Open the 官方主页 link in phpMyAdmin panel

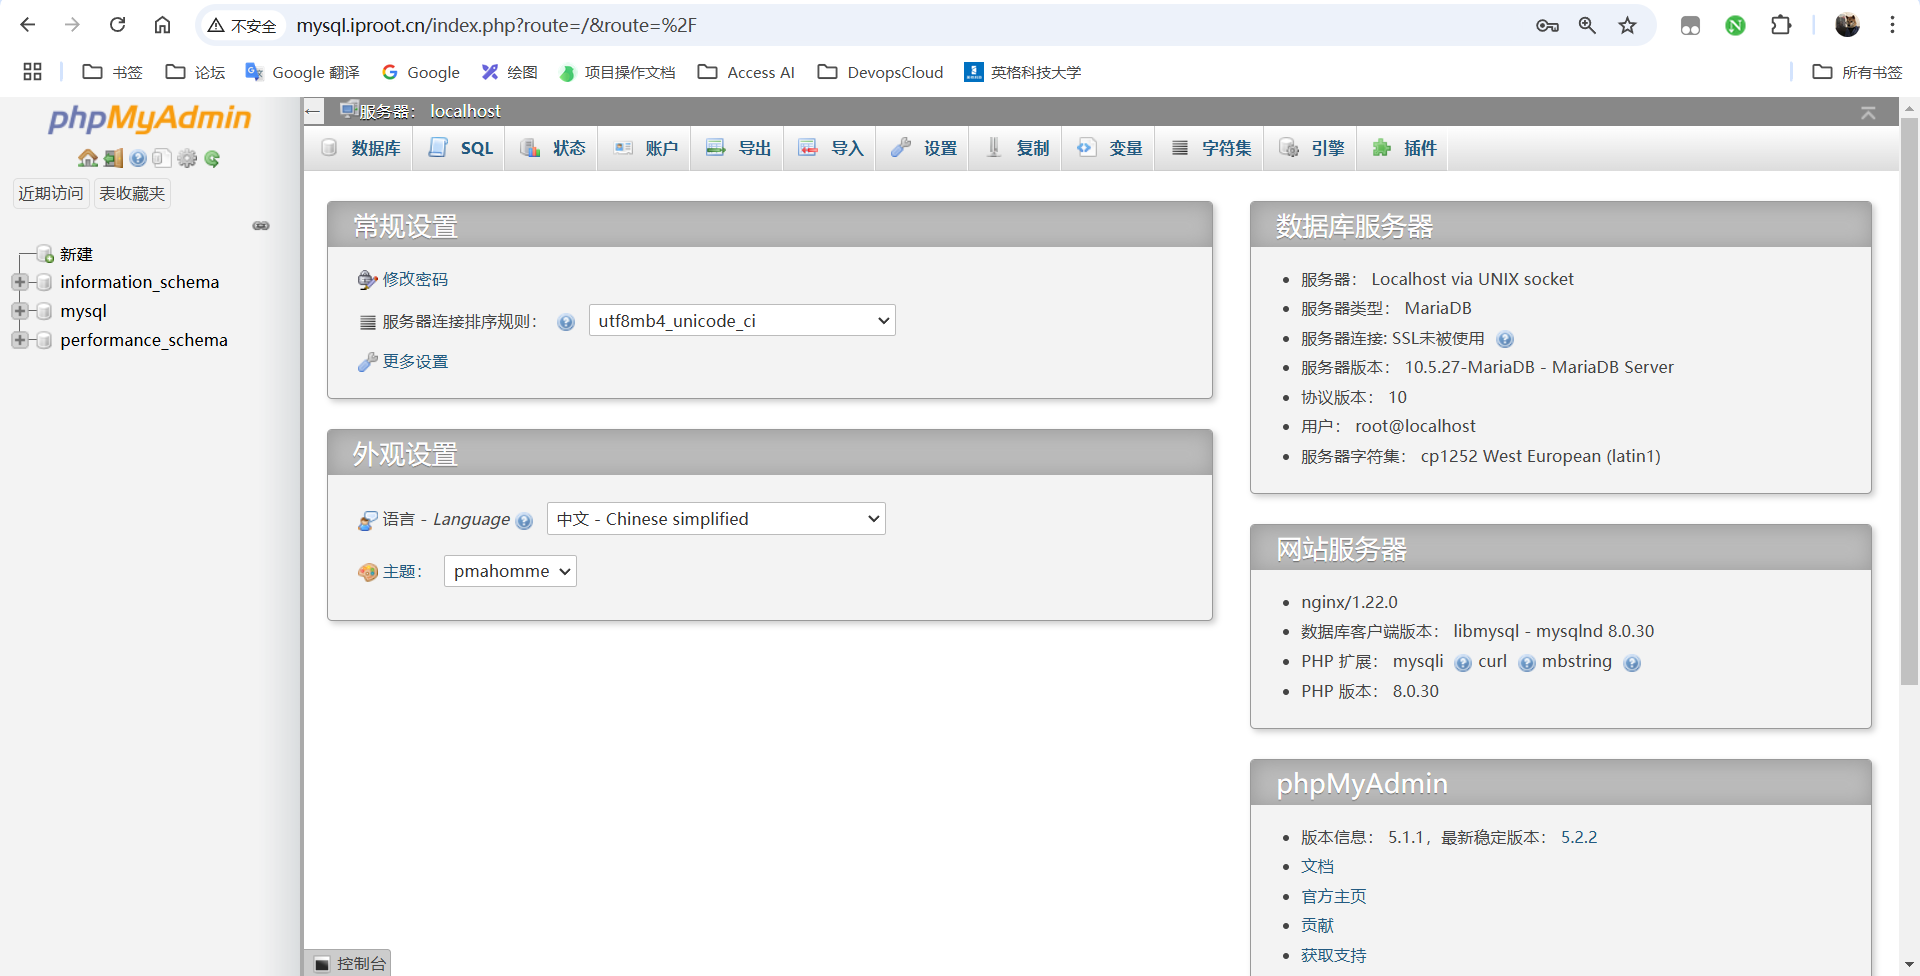[1333, 895]
